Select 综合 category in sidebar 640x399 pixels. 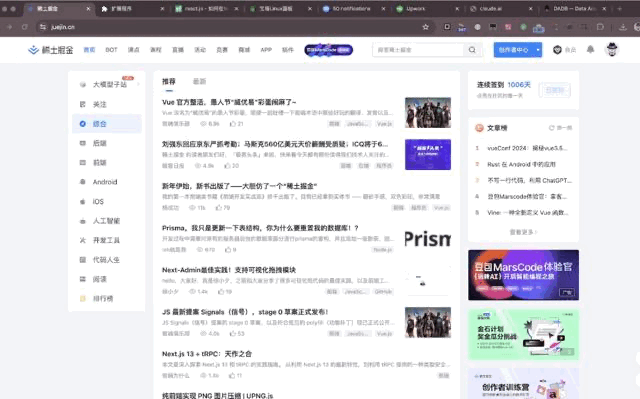pos(107,124)
